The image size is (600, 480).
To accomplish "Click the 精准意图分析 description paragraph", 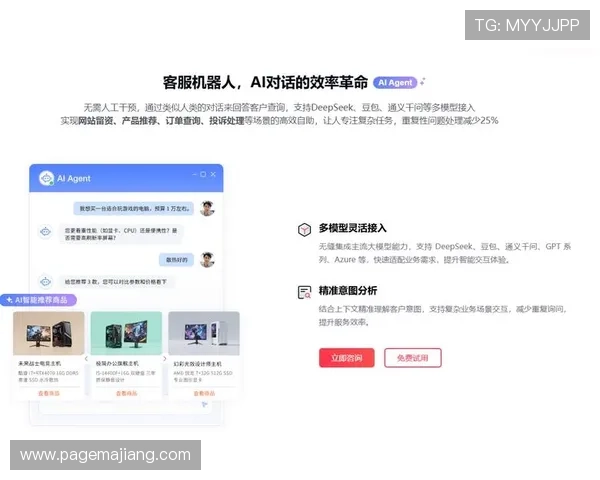I will [443, 315].
